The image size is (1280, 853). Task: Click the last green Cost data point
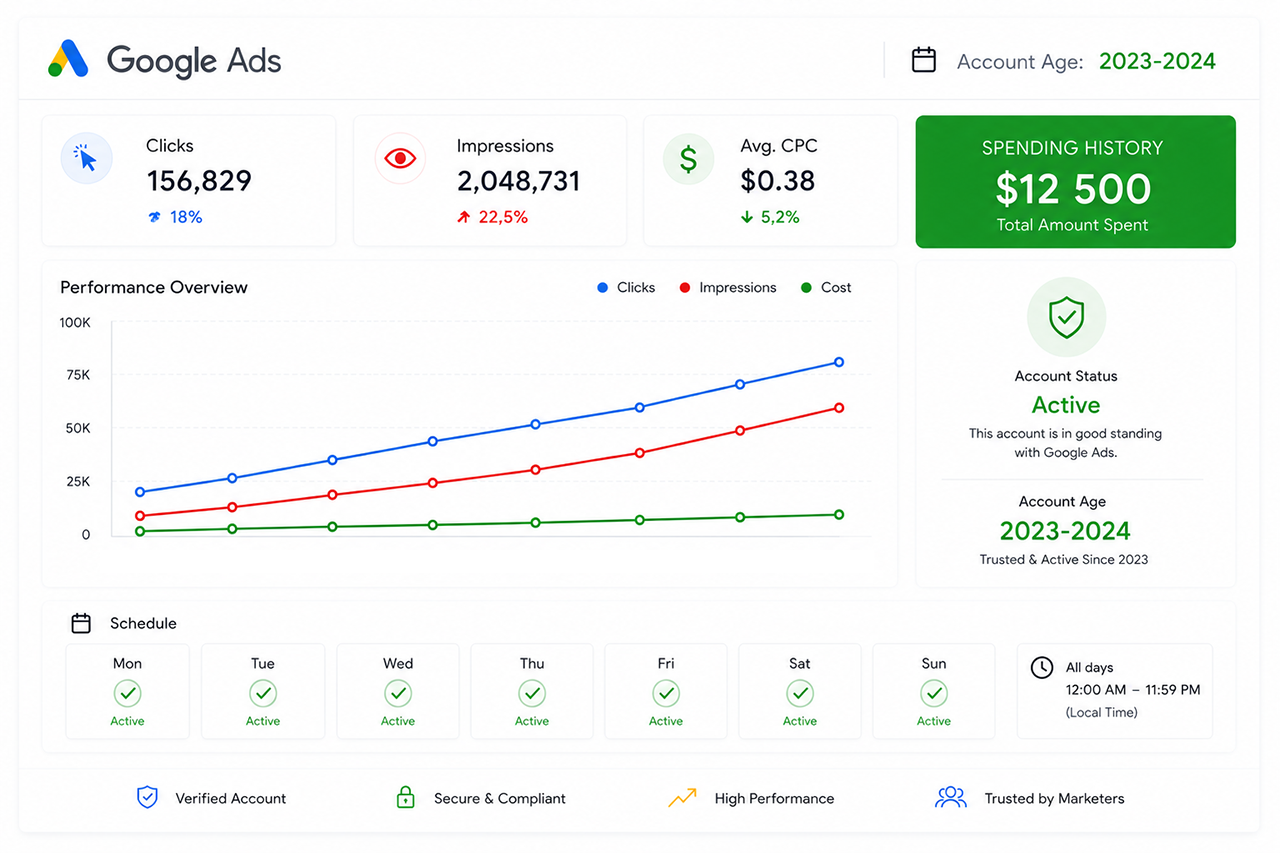(839, 514)
